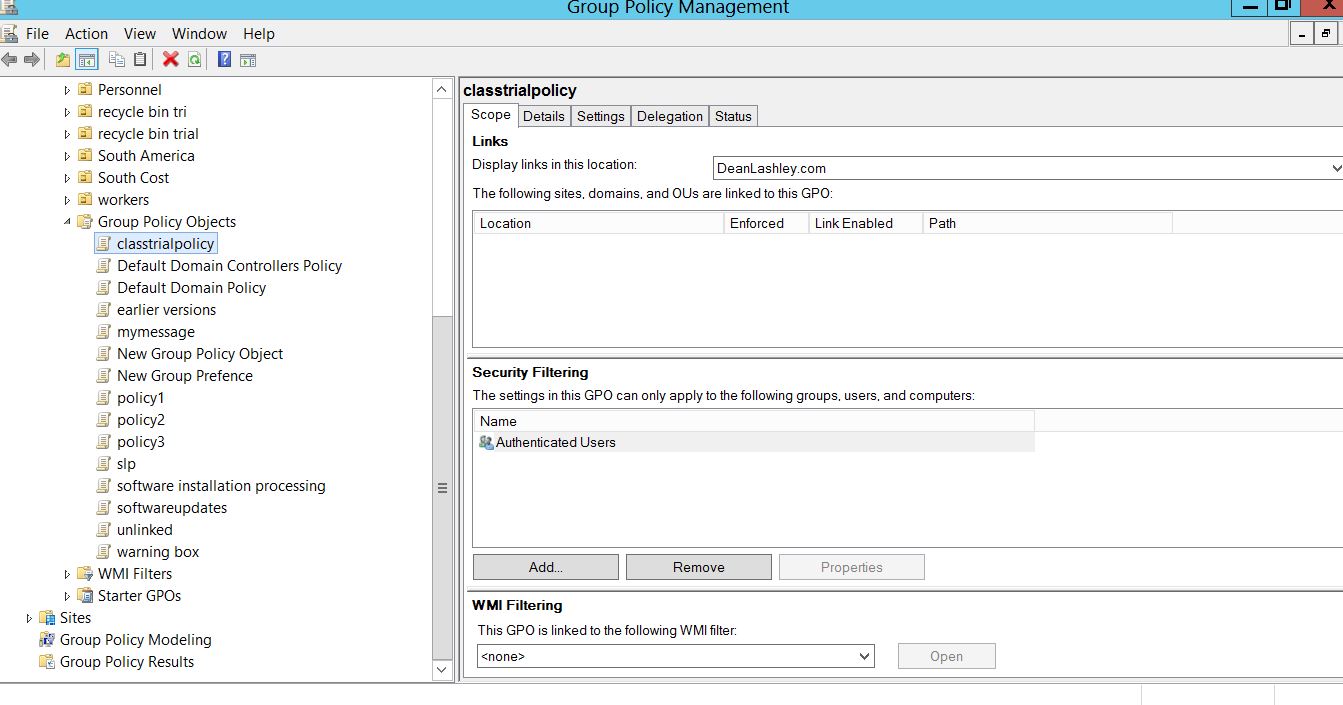1343x705 pixels.
Task: Click the red X Delete icon
Action: pyautogui.click(x=170, y=60)
